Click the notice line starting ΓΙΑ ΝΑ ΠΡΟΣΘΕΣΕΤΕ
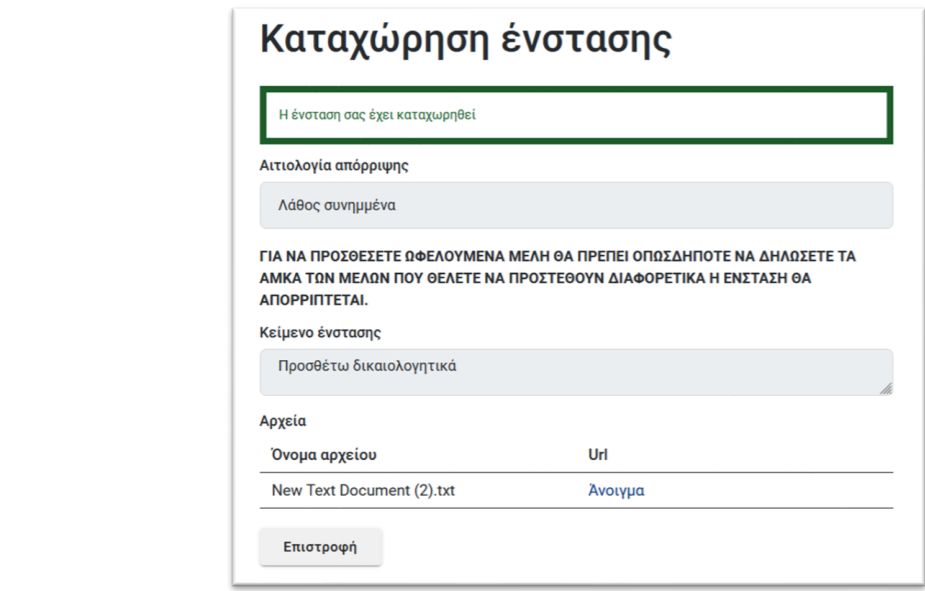 coord(557,257)
